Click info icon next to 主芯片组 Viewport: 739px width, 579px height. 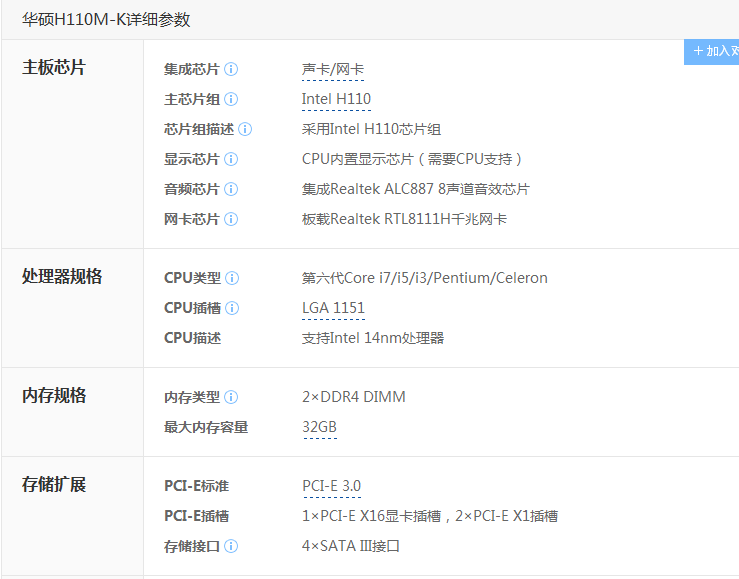[x=231, y=99]
